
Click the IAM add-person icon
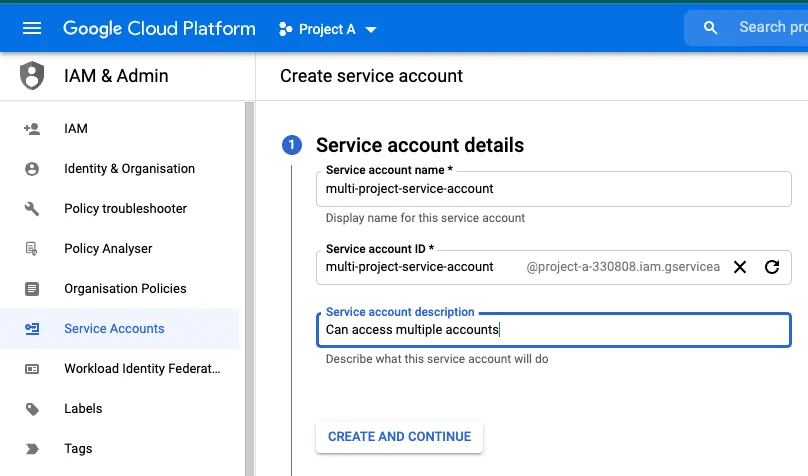pos(32,129)
